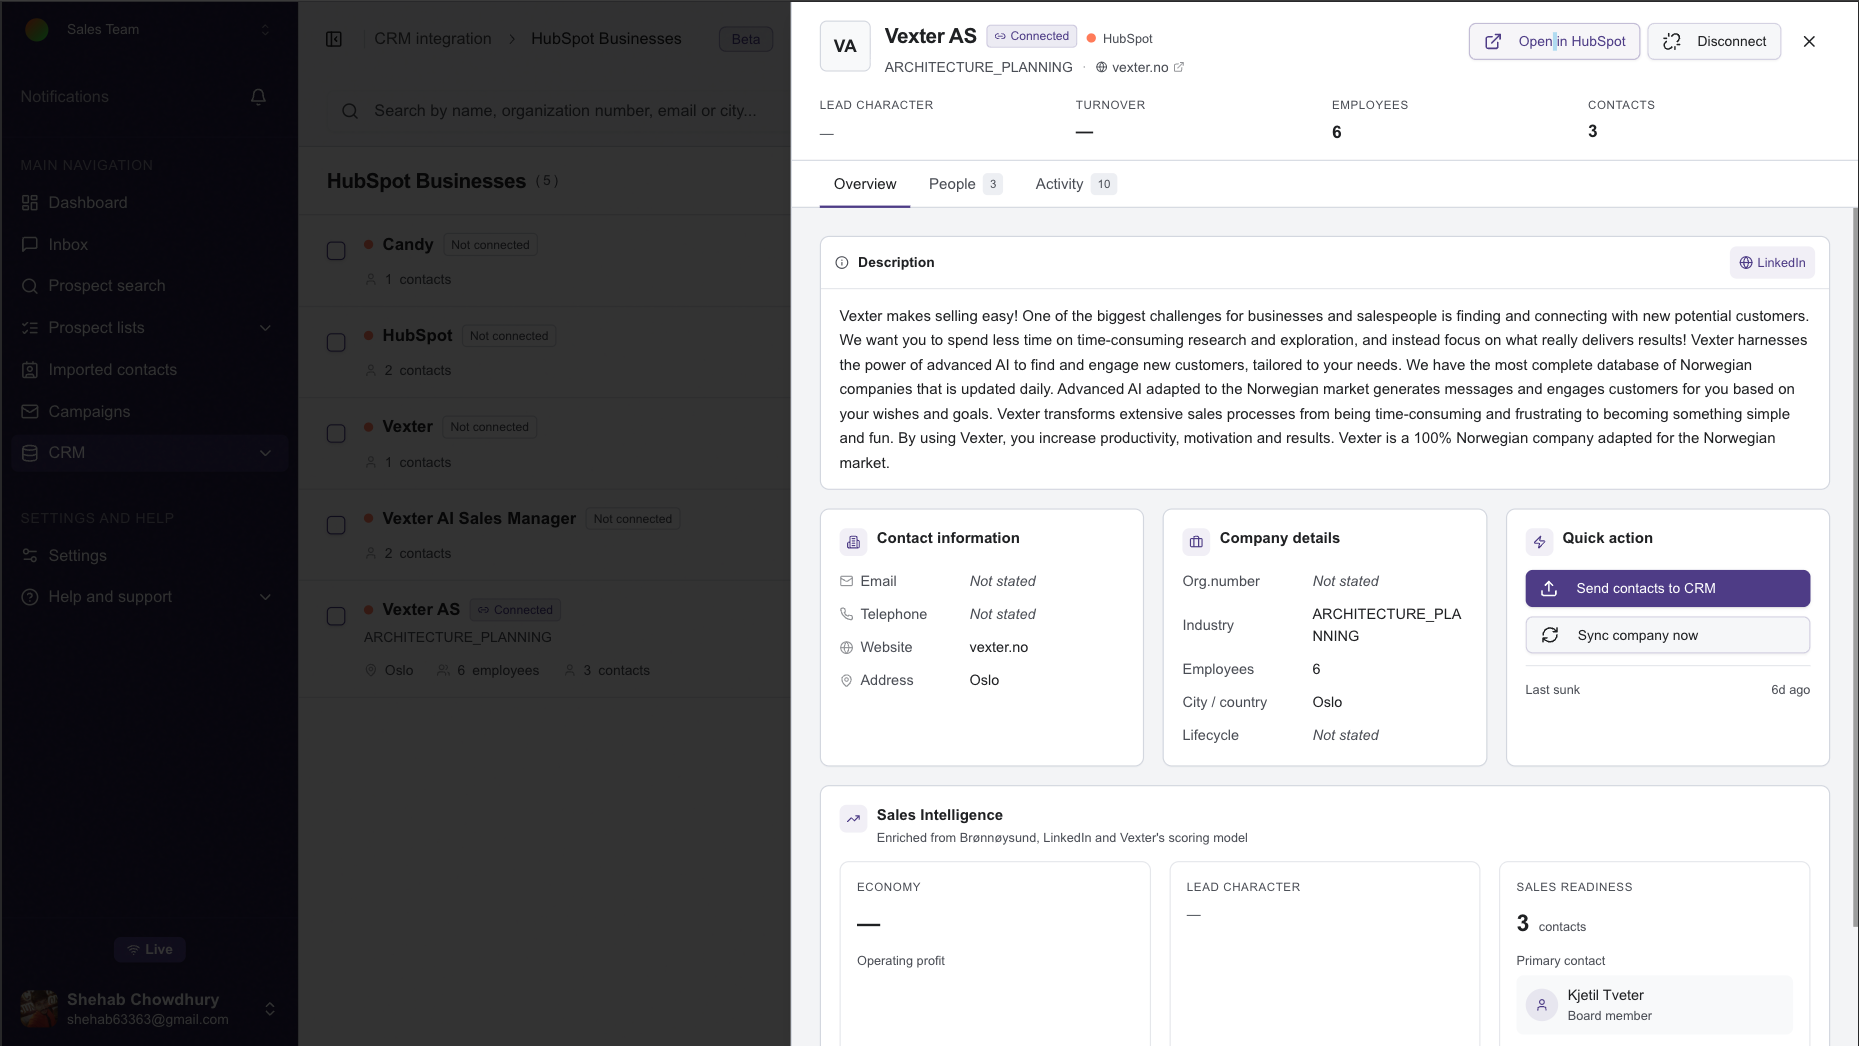Click the search magnifier icon
Viewport: 1859px width, 1046px height.
(350, 111)
